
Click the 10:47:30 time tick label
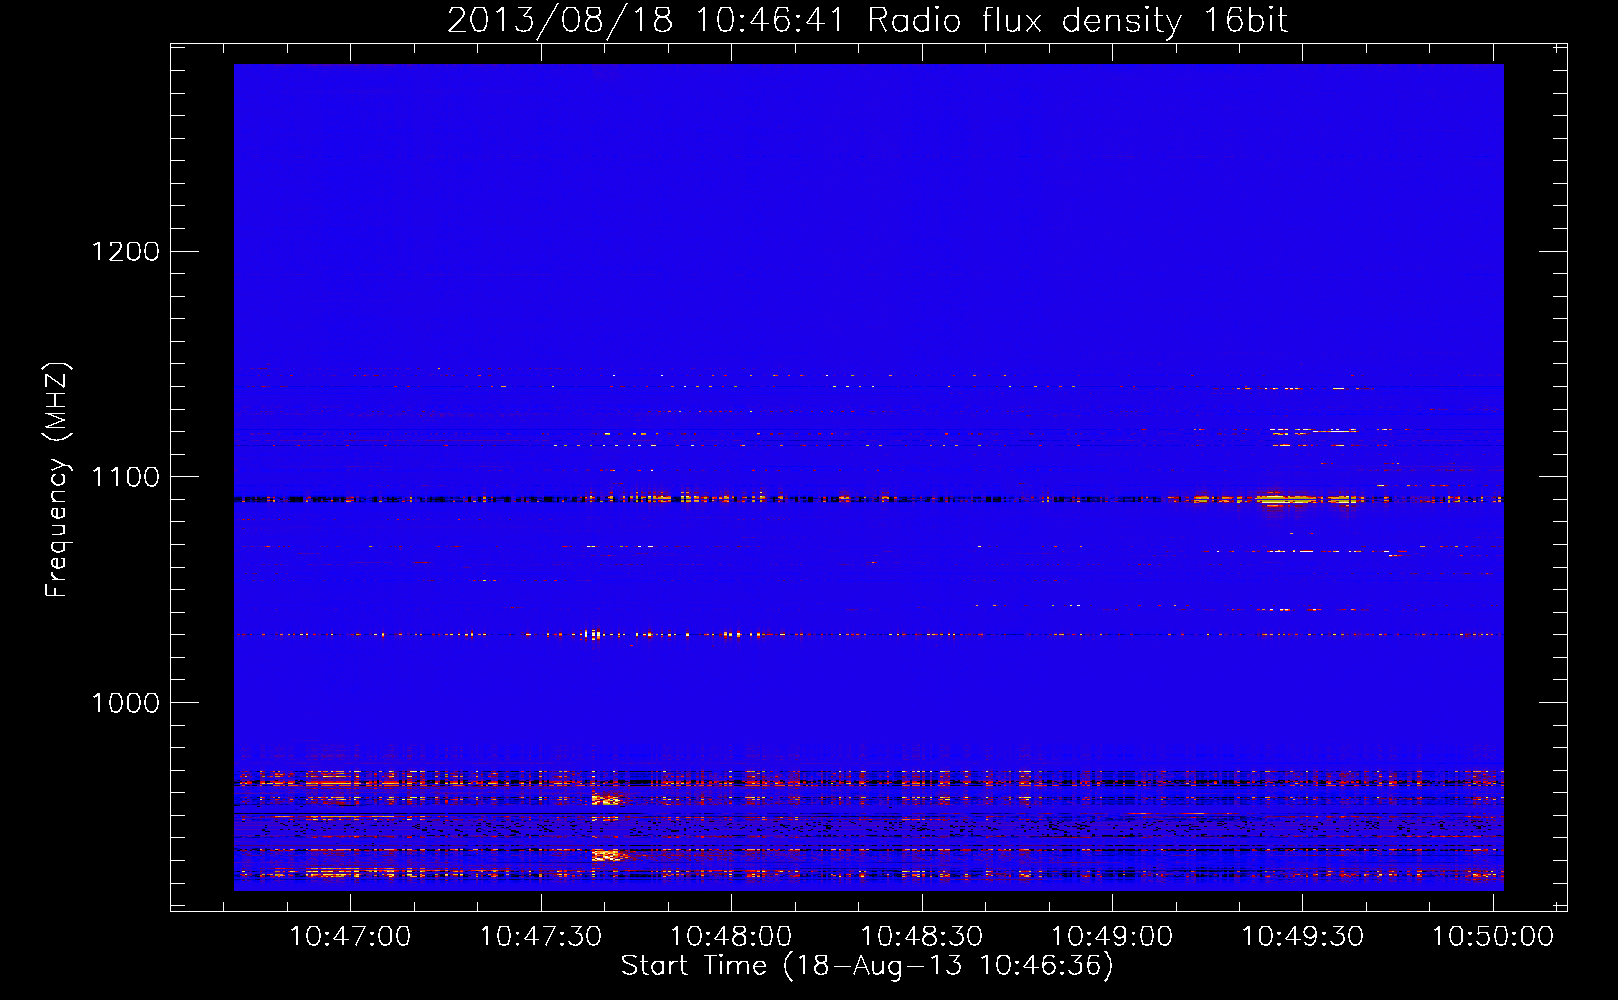pos(541,937)
